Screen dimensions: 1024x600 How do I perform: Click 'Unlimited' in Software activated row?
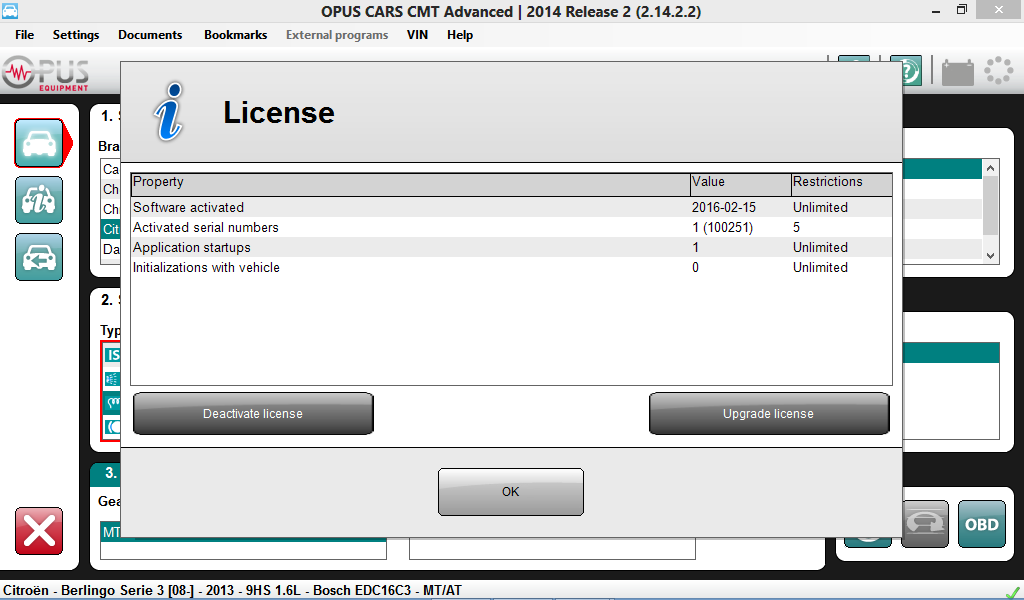pyautogui.click(x=820, y=208)
